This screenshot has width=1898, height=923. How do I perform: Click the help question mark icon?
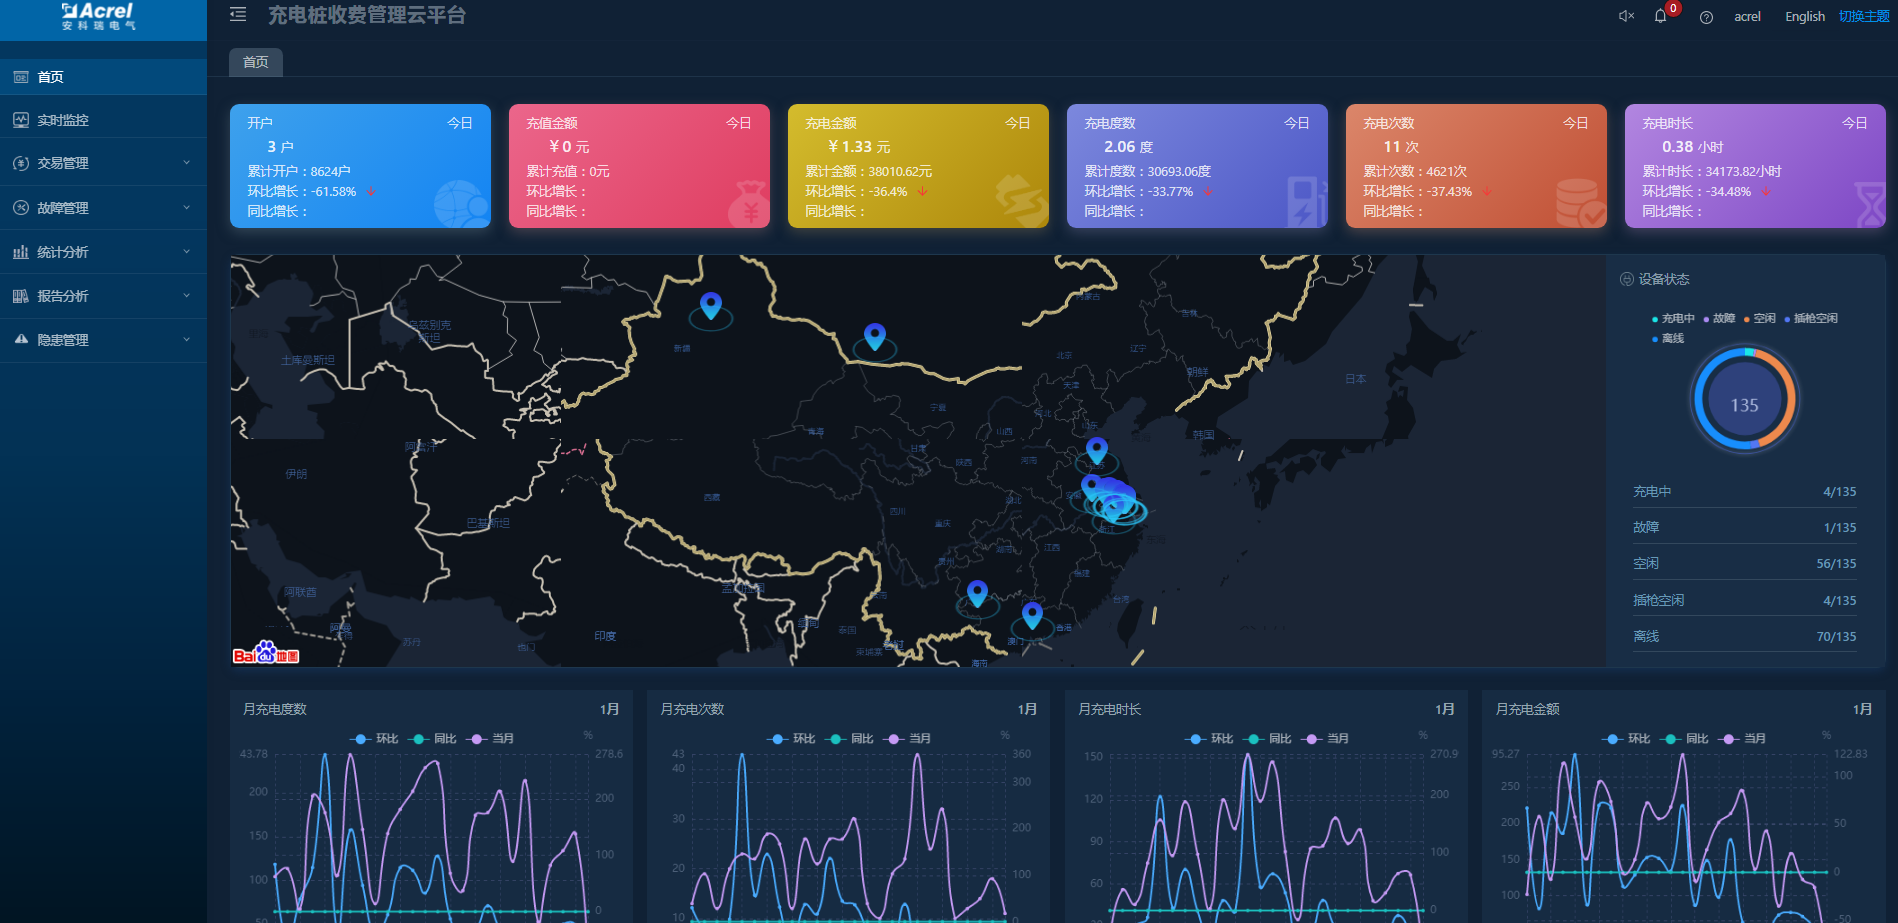point(1706,17)
